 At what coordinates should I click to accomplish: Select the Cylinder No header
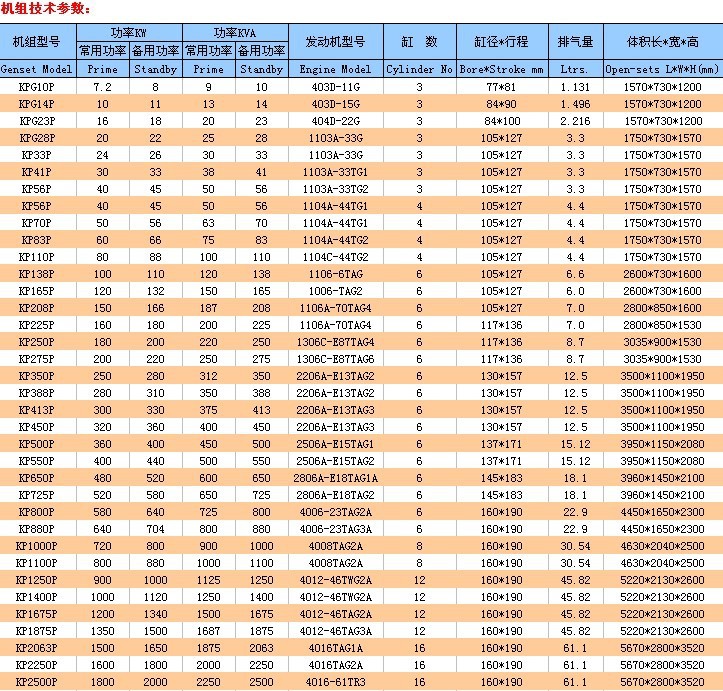420,69
